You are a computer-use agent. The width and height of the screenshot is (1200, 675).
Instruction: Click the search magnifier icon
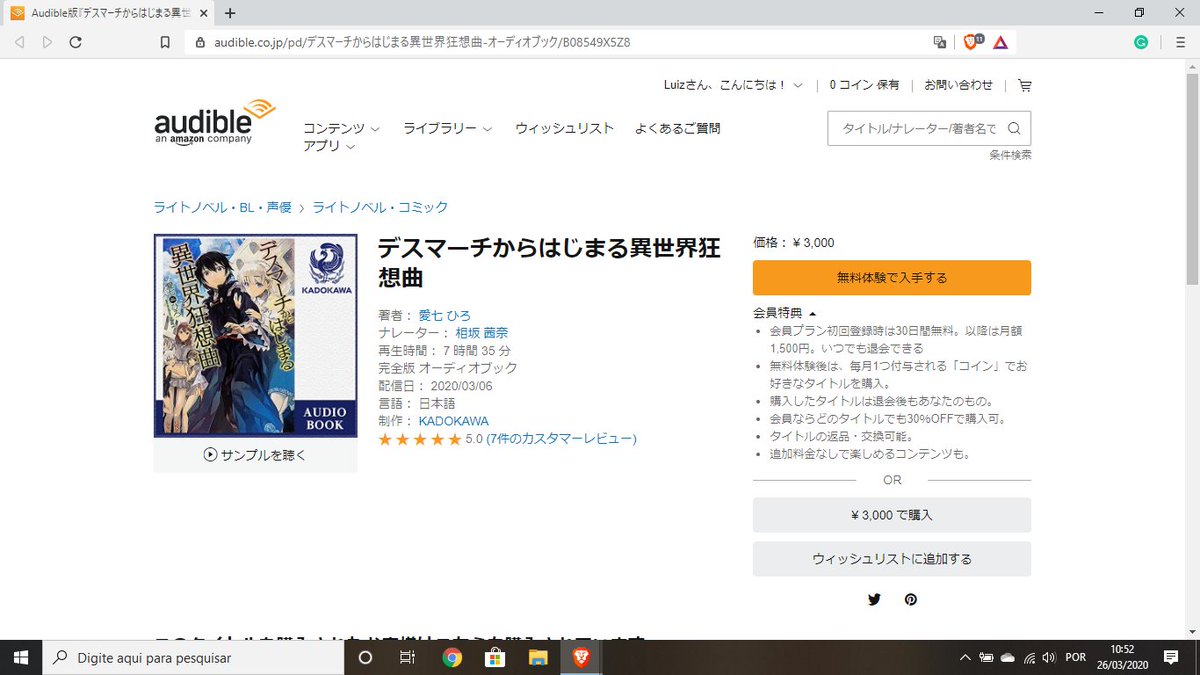coord(1014,128)
